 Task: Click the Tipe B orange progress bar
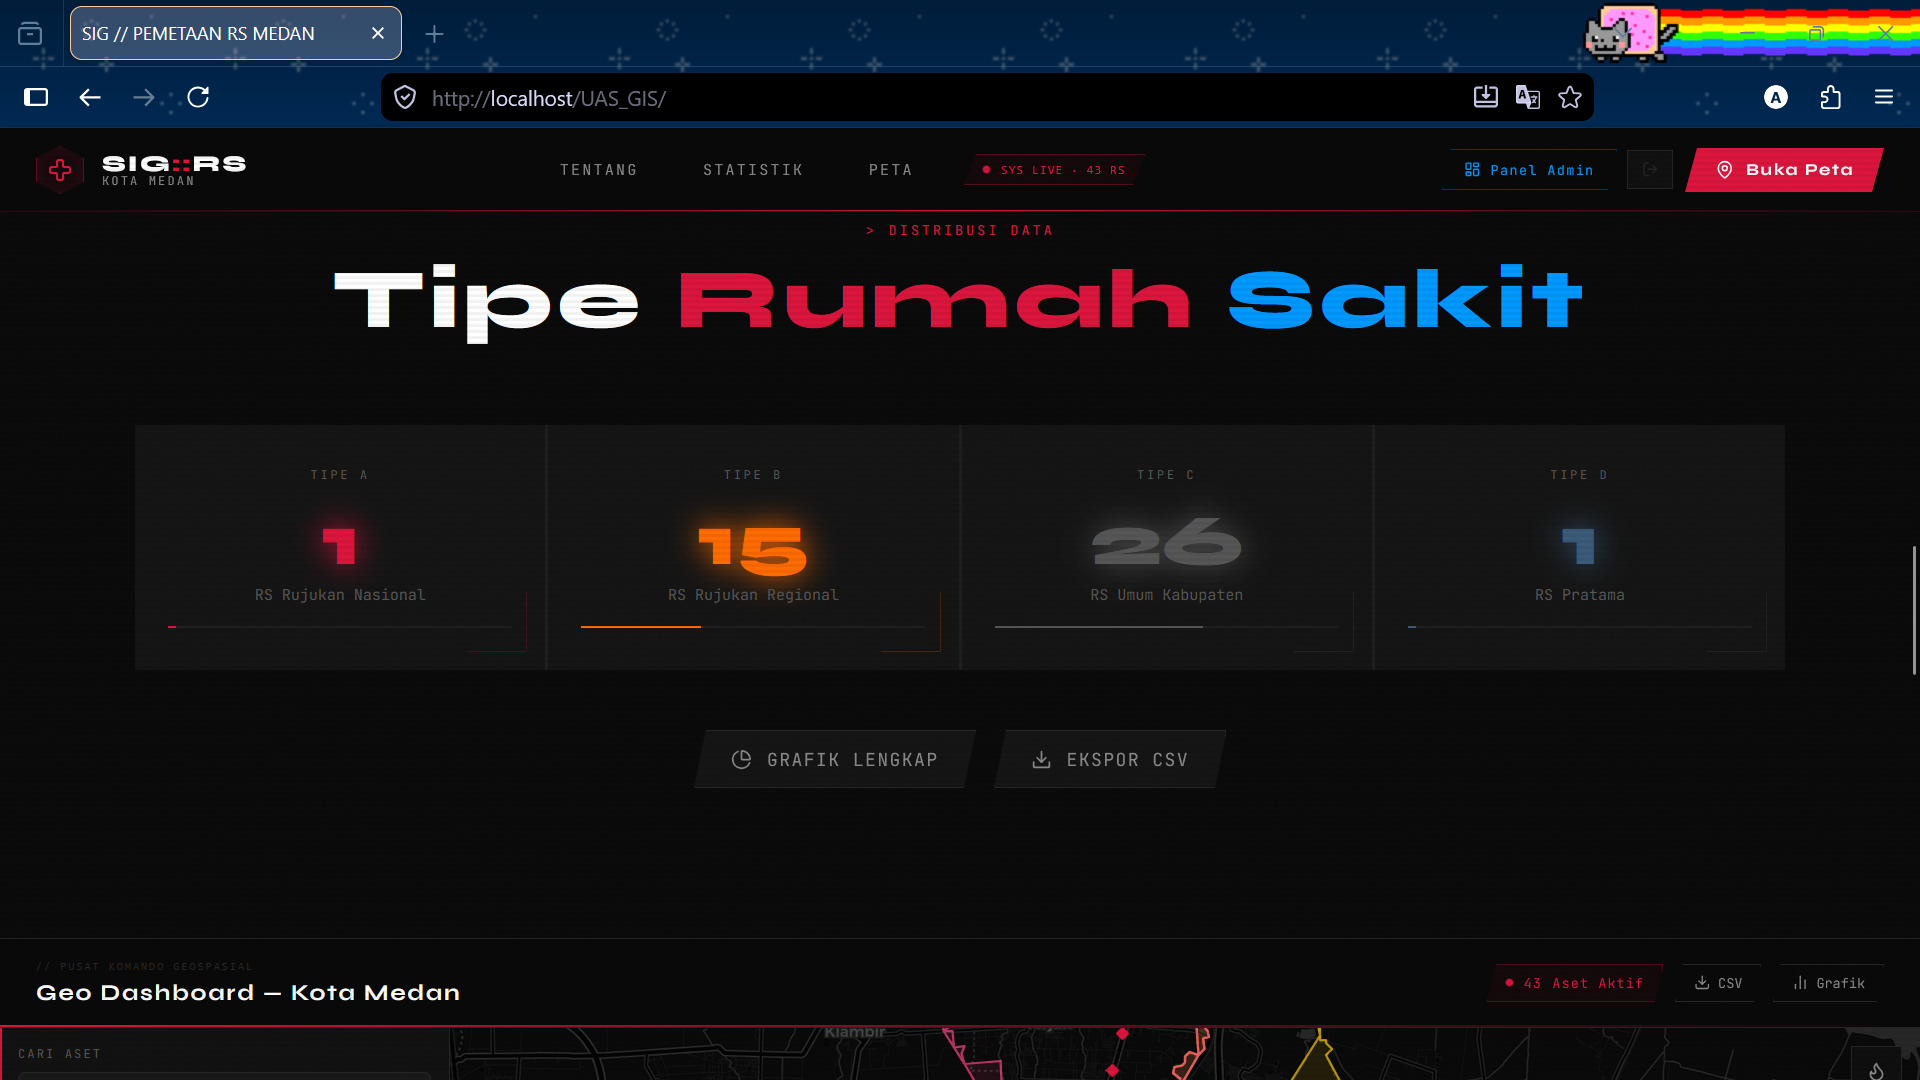tap(641, 627)
